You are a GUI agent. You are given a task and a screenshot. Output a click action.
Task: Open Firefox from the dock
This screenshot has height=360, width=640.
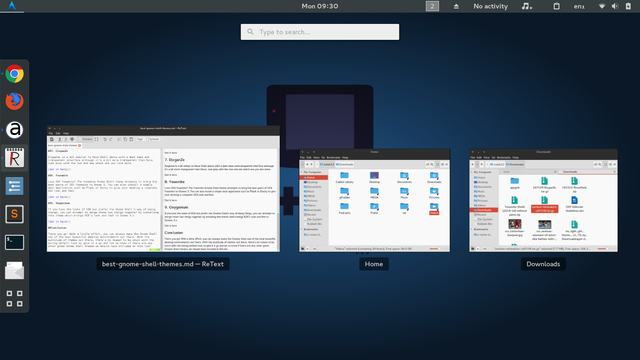[14, 102]
